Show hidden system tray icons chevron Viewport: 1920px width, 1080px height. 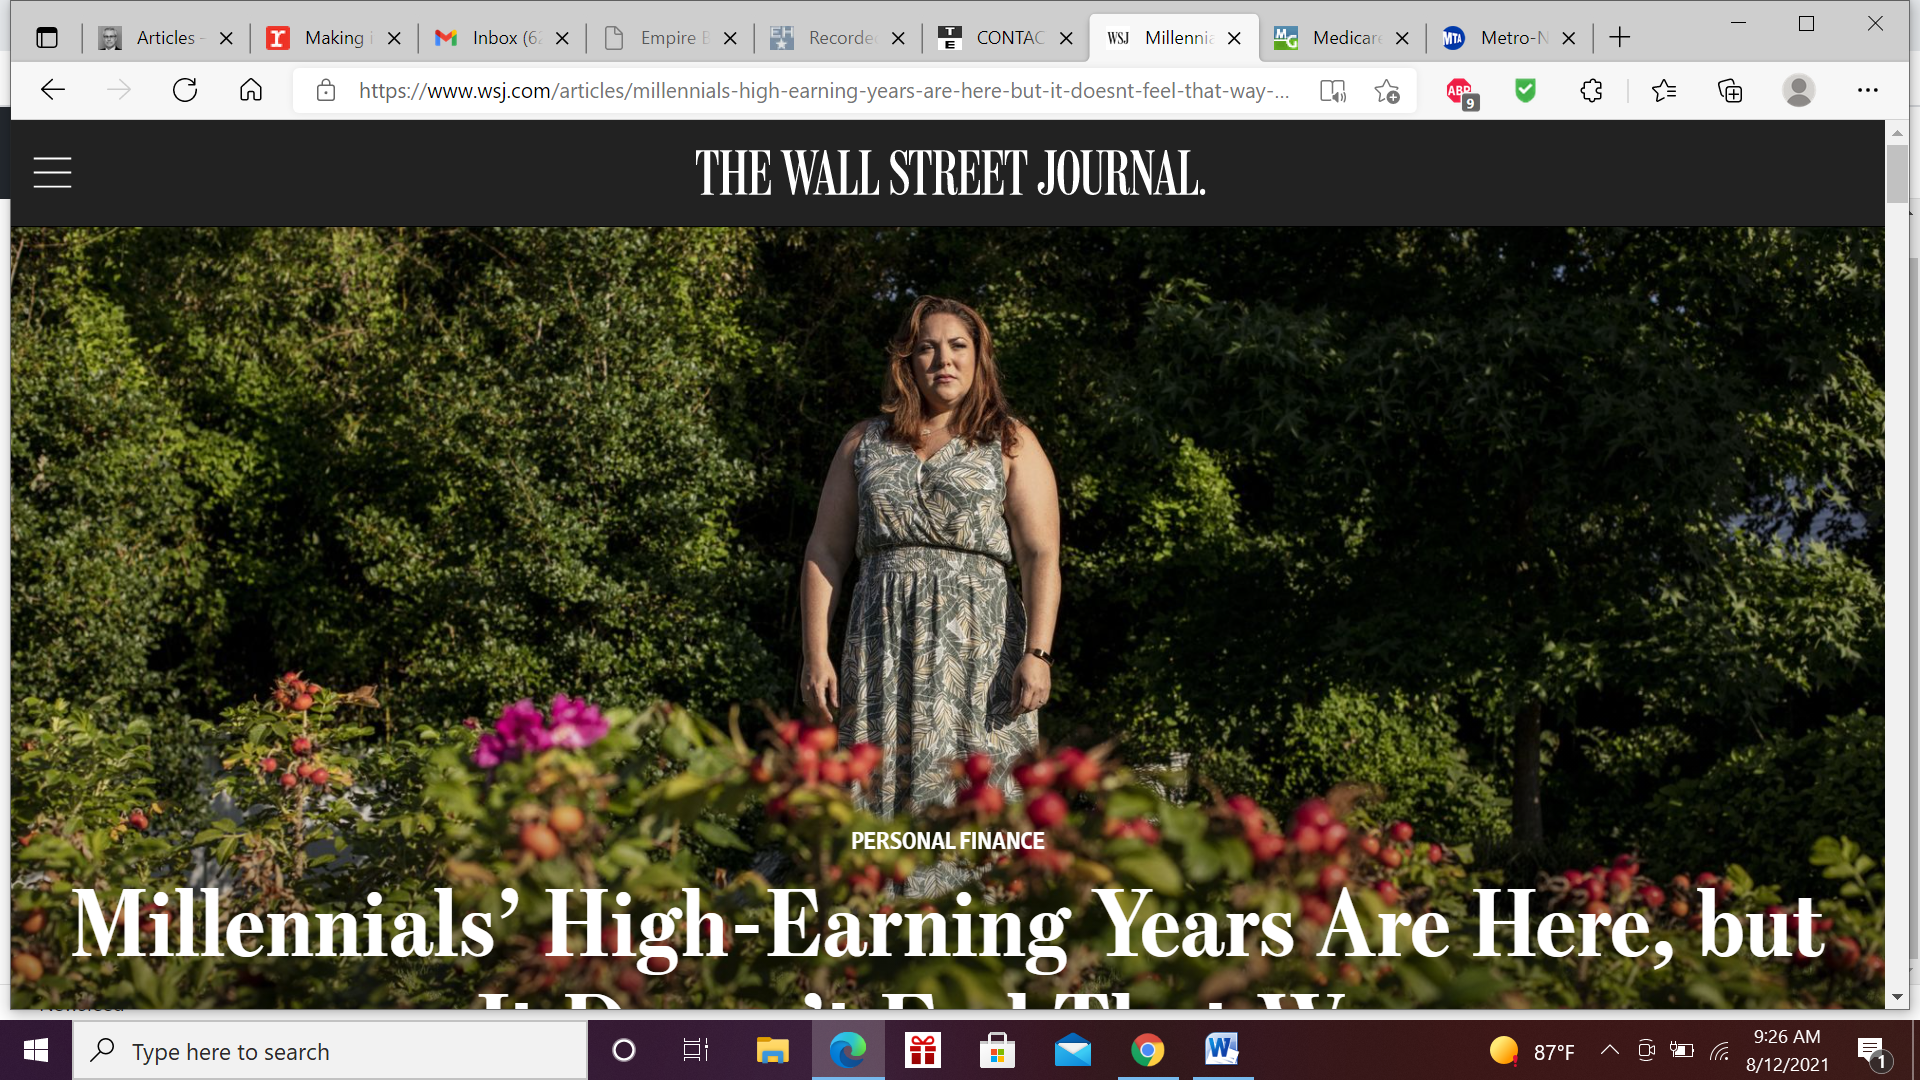(x=1609, y=1050)
